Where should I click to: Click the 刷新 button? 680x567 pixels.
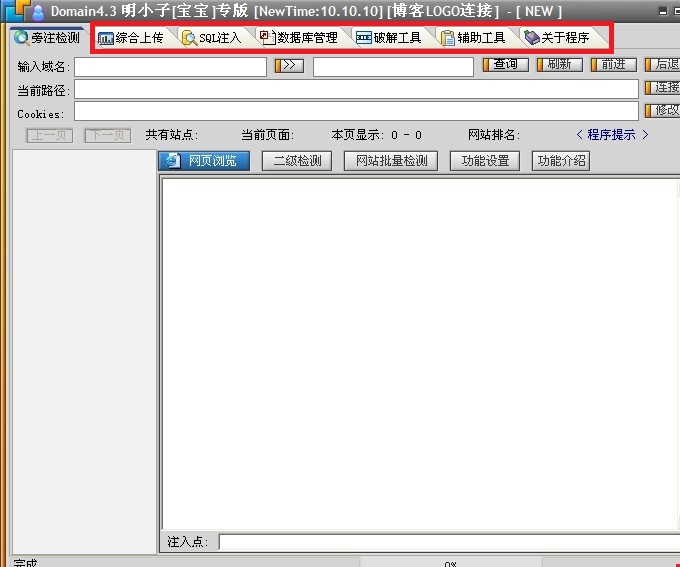[559, 65]
